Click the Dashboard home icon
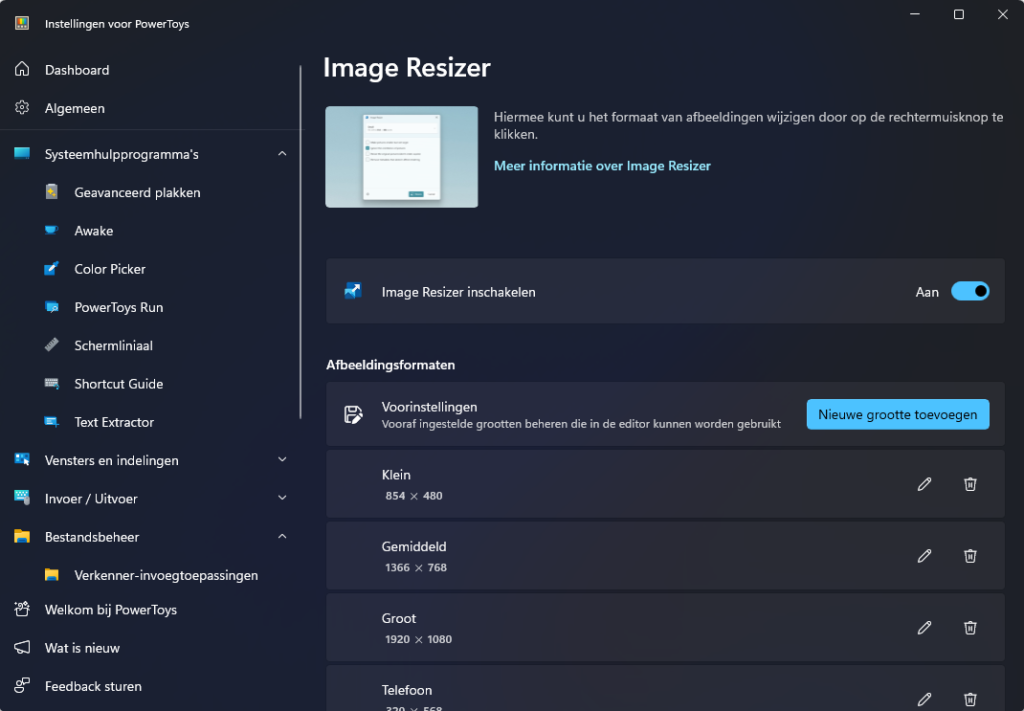This screenshot has height=711, width=1024. point(22,69)
